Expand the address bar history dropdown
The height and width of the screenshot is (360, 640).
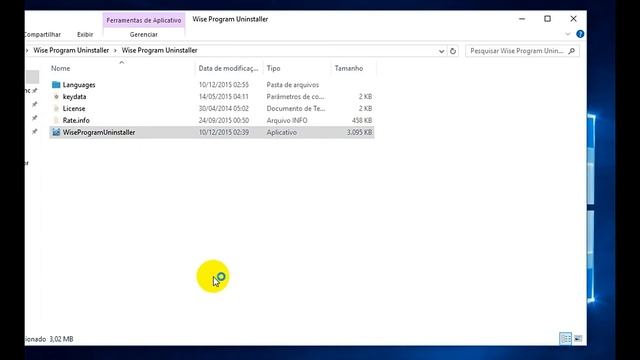441,51
